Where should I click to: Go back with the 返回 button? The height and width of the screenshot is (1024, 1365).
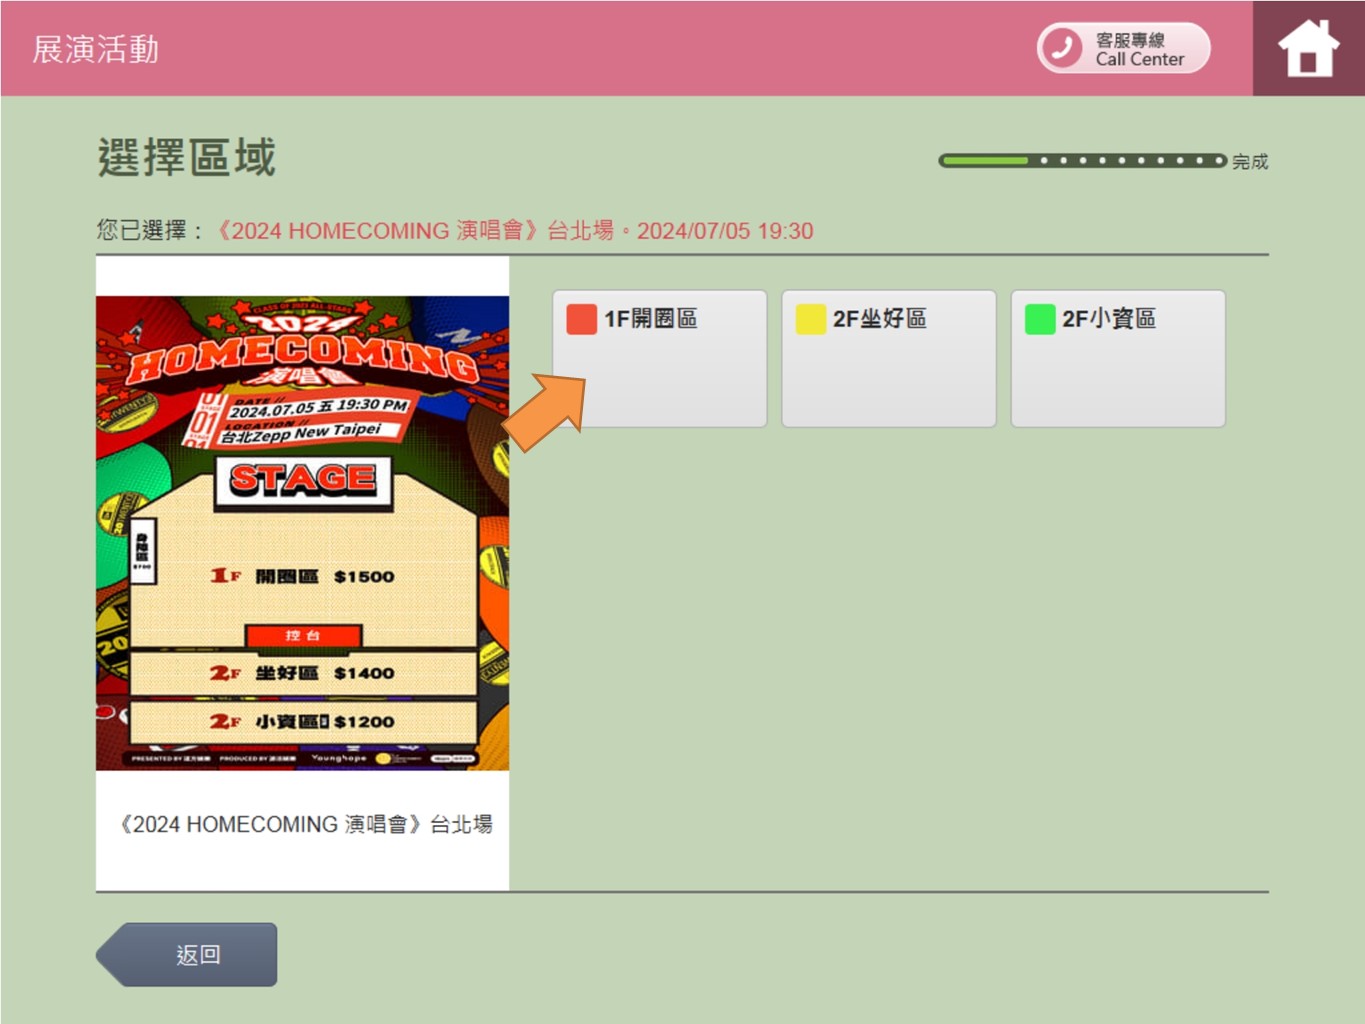click(x=187, y=955)
